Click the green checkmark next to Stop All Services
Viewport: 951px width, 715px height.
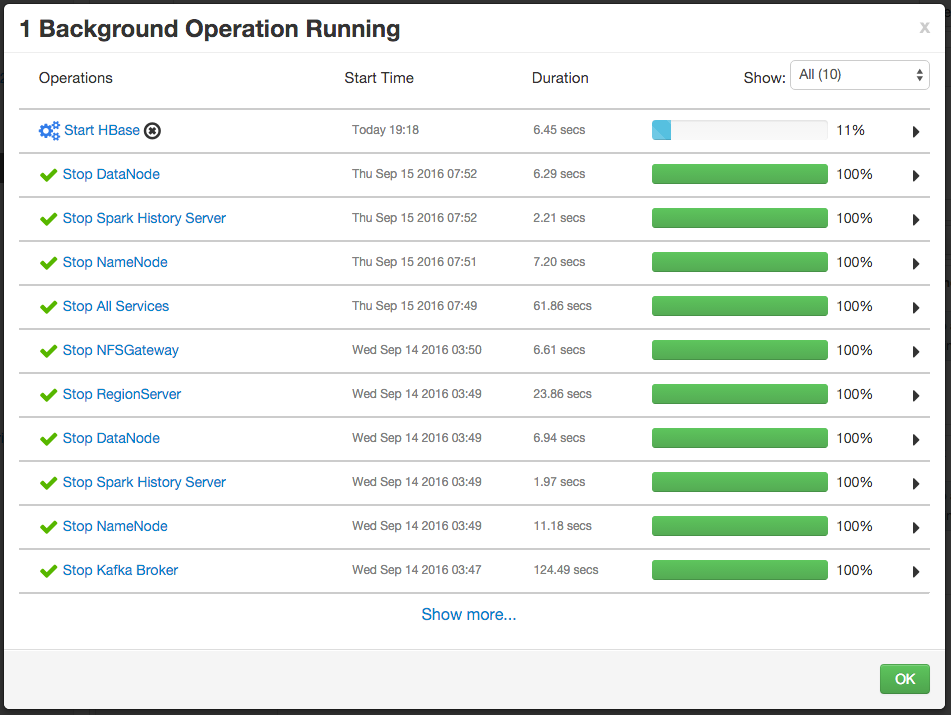(x=48, y=307)
